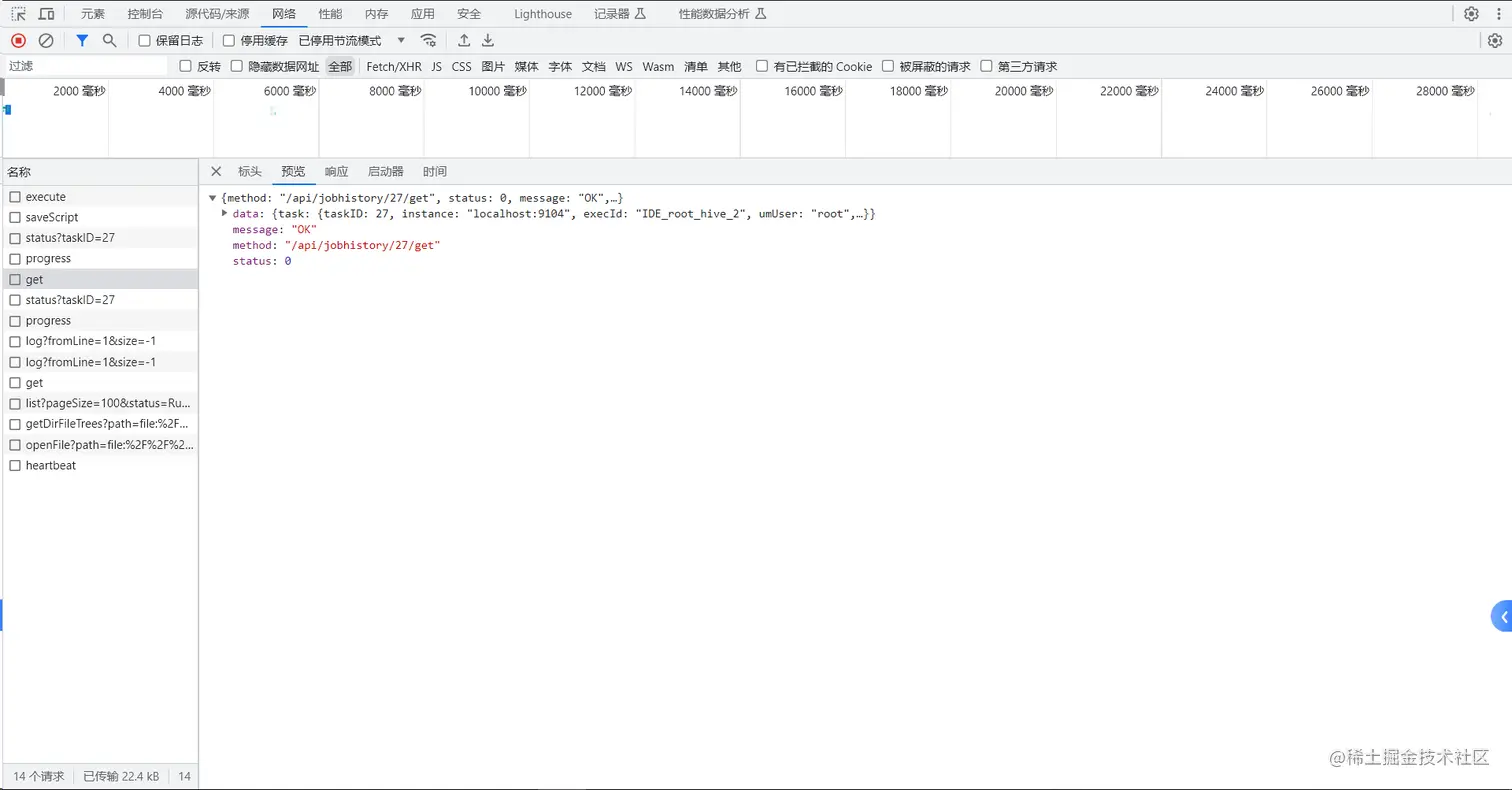Enable blocked requests checkbox
This screenshot has width=1512, height=790.
pos(888,66)
